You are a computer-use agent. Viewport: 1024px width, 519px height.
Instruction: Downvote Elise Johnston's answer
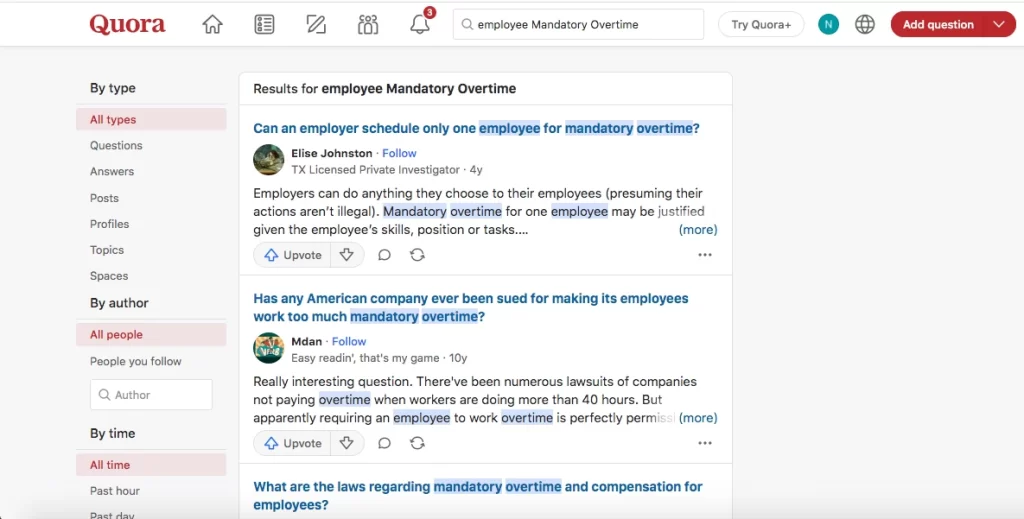[x=347, y=255]
